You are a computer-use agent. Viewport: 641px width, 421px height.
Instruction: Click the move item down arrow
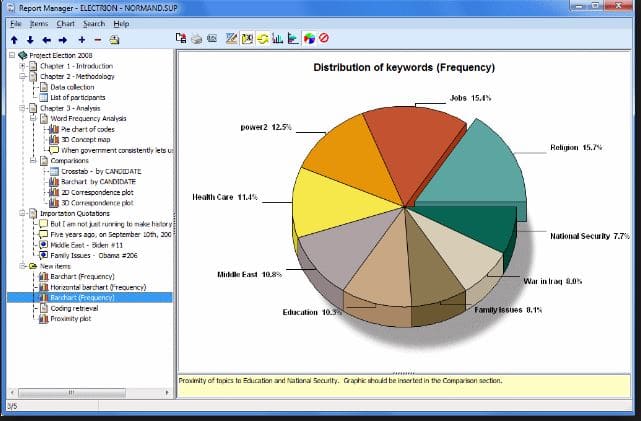pyautogui.click(x=30, y=40)
